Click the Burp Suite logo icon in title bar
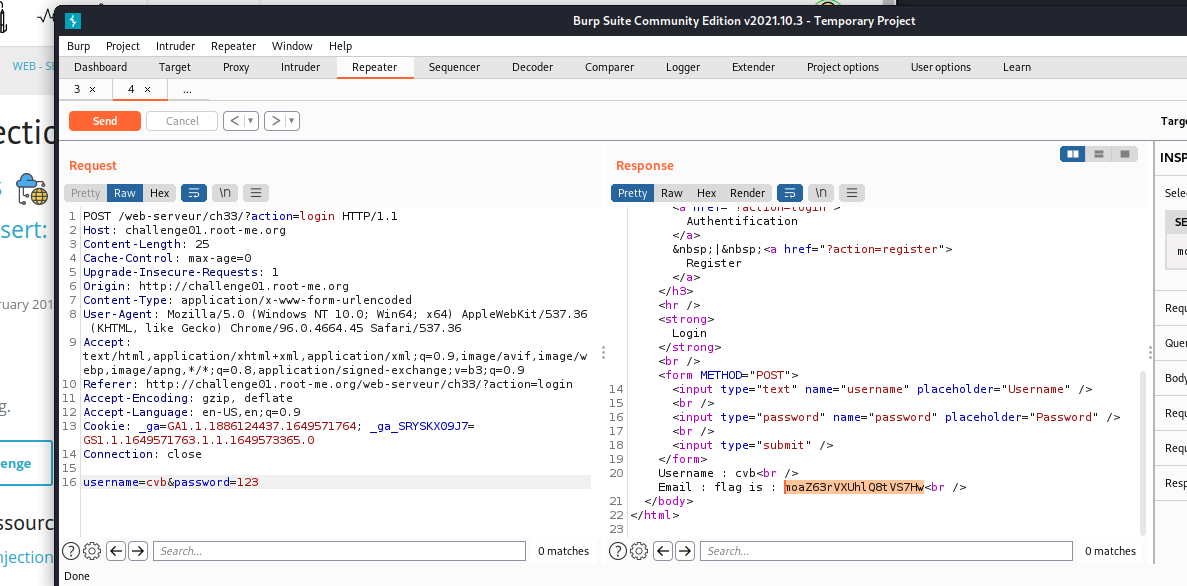1187x586 pixels. coord(73,20)
